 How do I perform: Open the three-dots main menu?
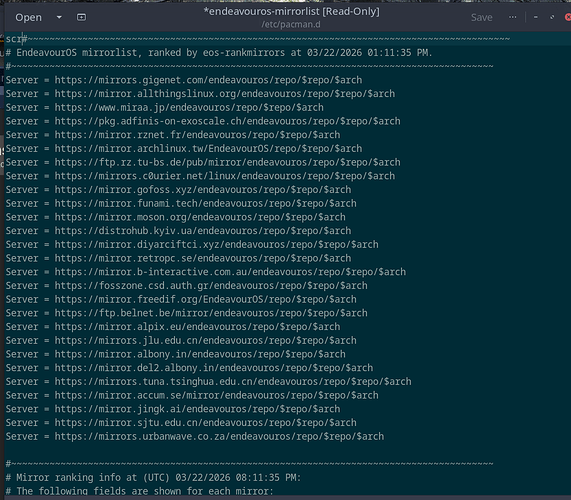[512, 17]
